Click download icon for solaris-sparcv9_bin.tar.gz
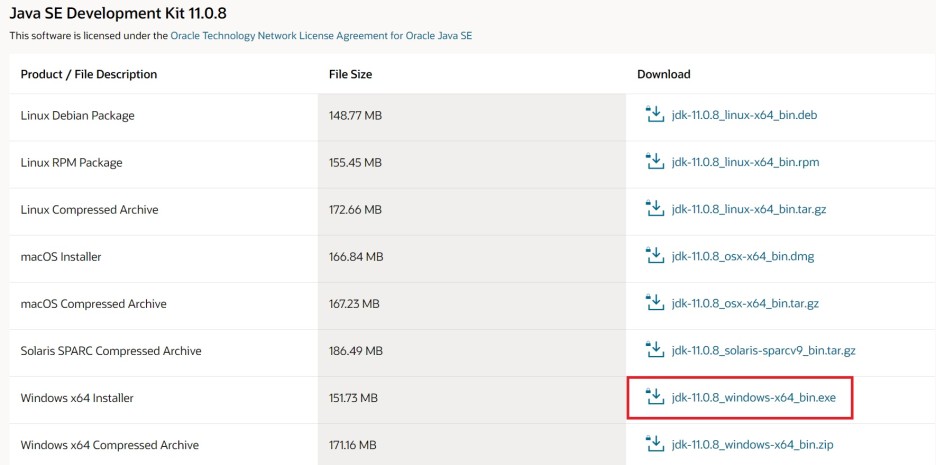The height and width of the screenshot is (465, 936). (655, 350)
